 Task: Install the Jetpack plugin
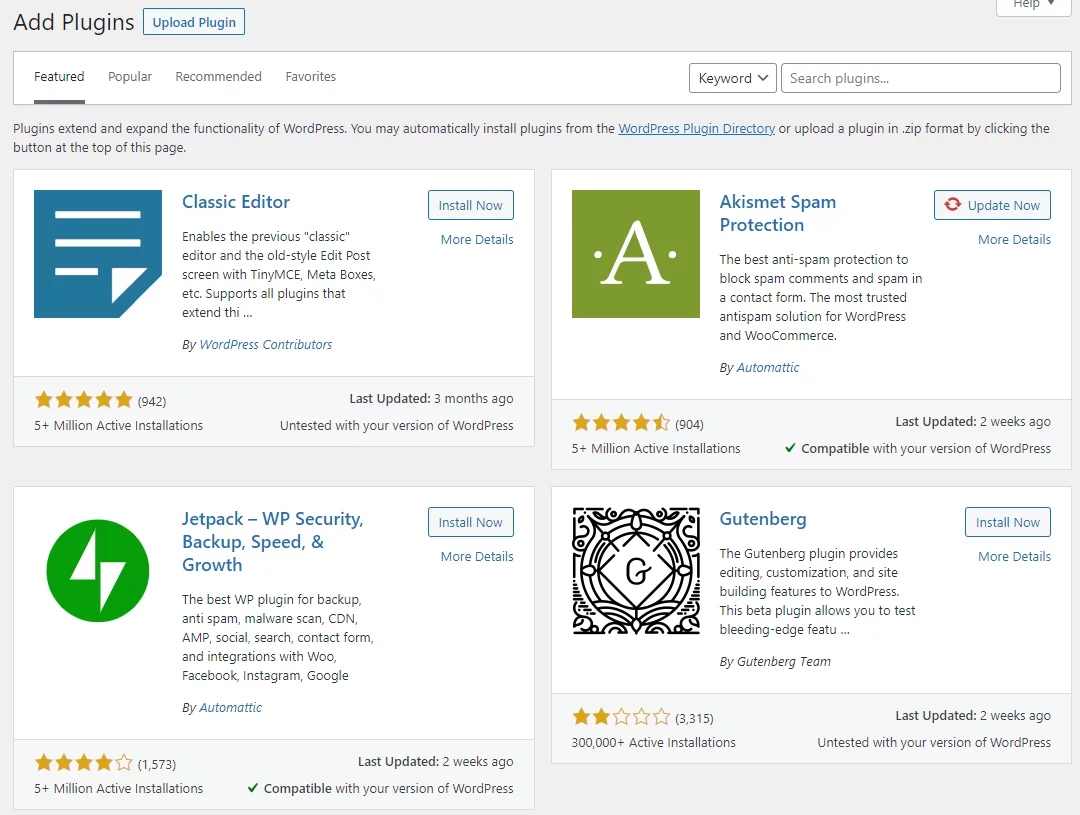[470, 522]
